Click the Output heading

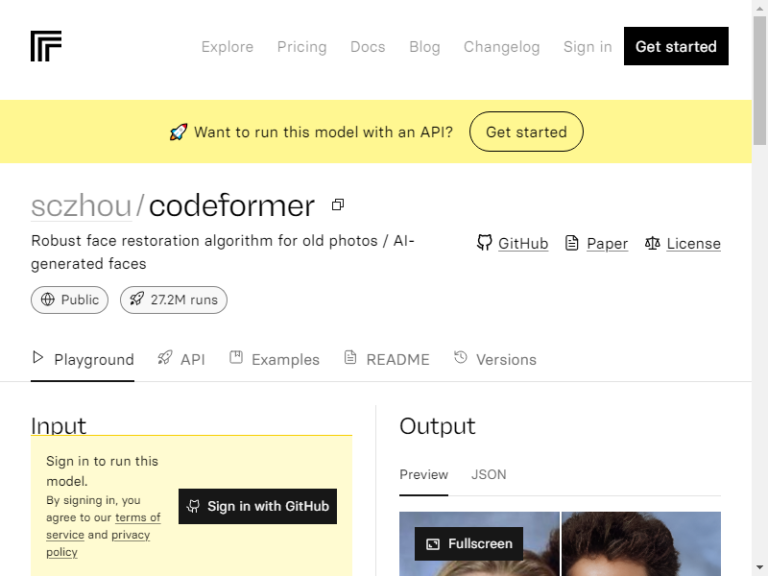click(x=437, y=426)
